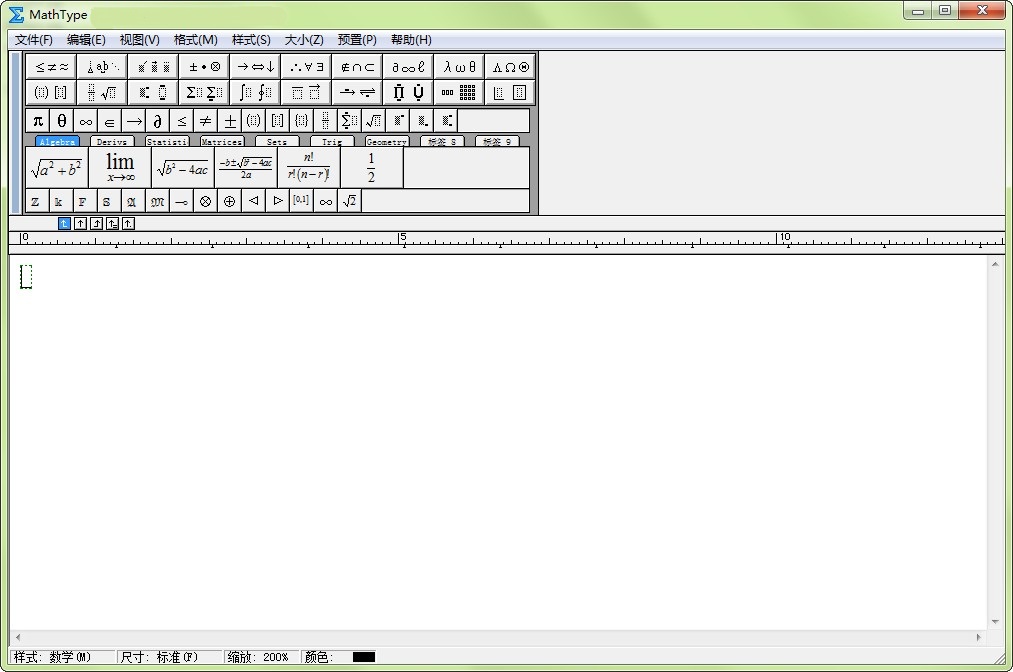Open the subscript and superscript templates palette
1013x672 pixels.
coord(153,92)
